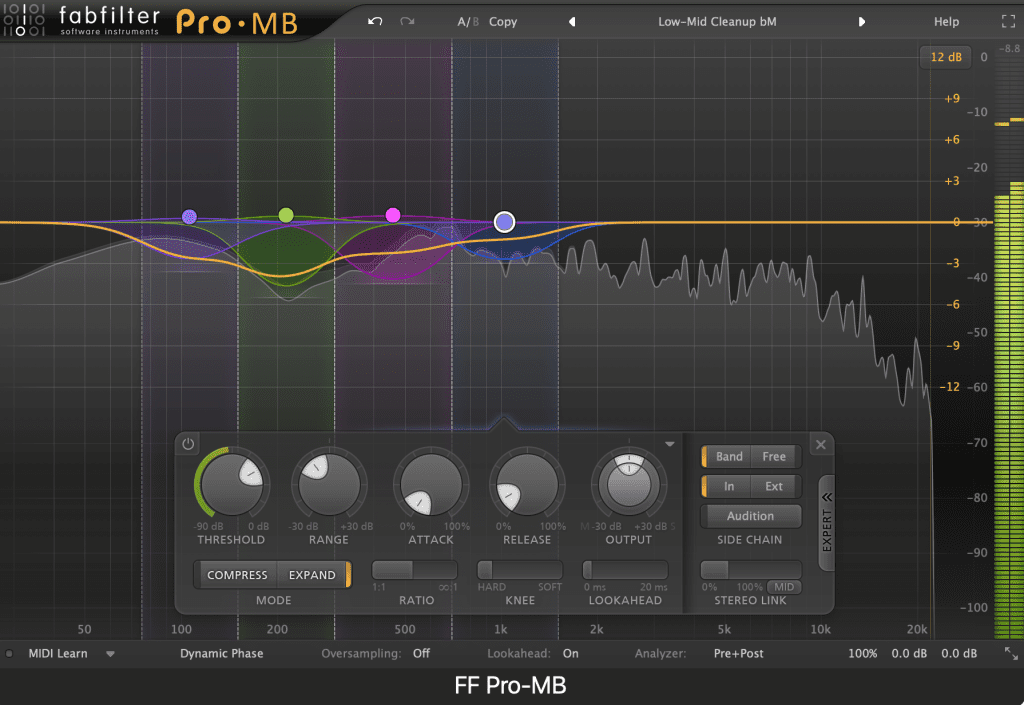
Task: Open the Dynamic Phase processing mode menu
Action: [221, 653]
